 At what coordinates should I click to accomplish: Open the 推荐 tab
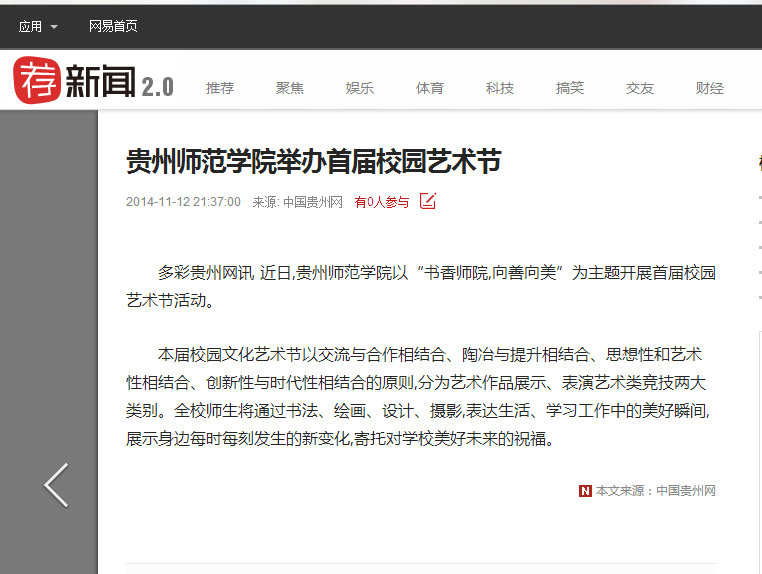220,88
